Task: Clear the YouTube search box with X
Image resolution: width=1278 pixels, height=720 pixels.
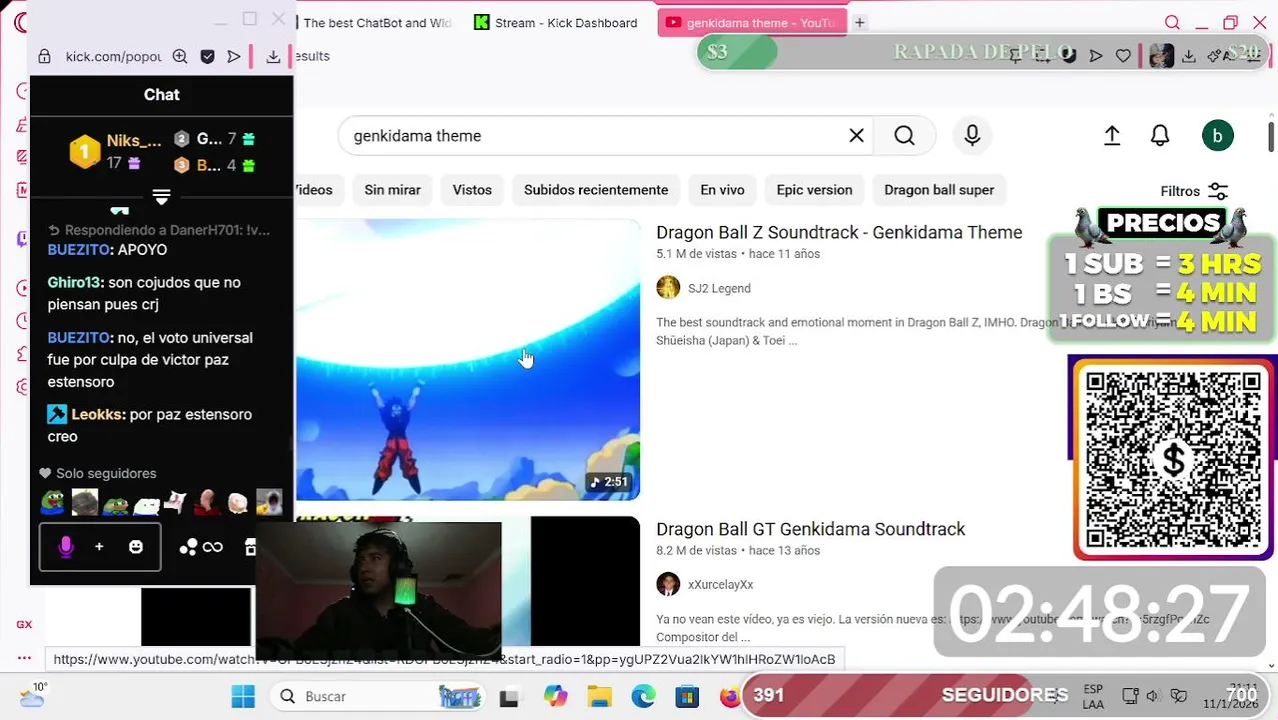Action: 856,136
